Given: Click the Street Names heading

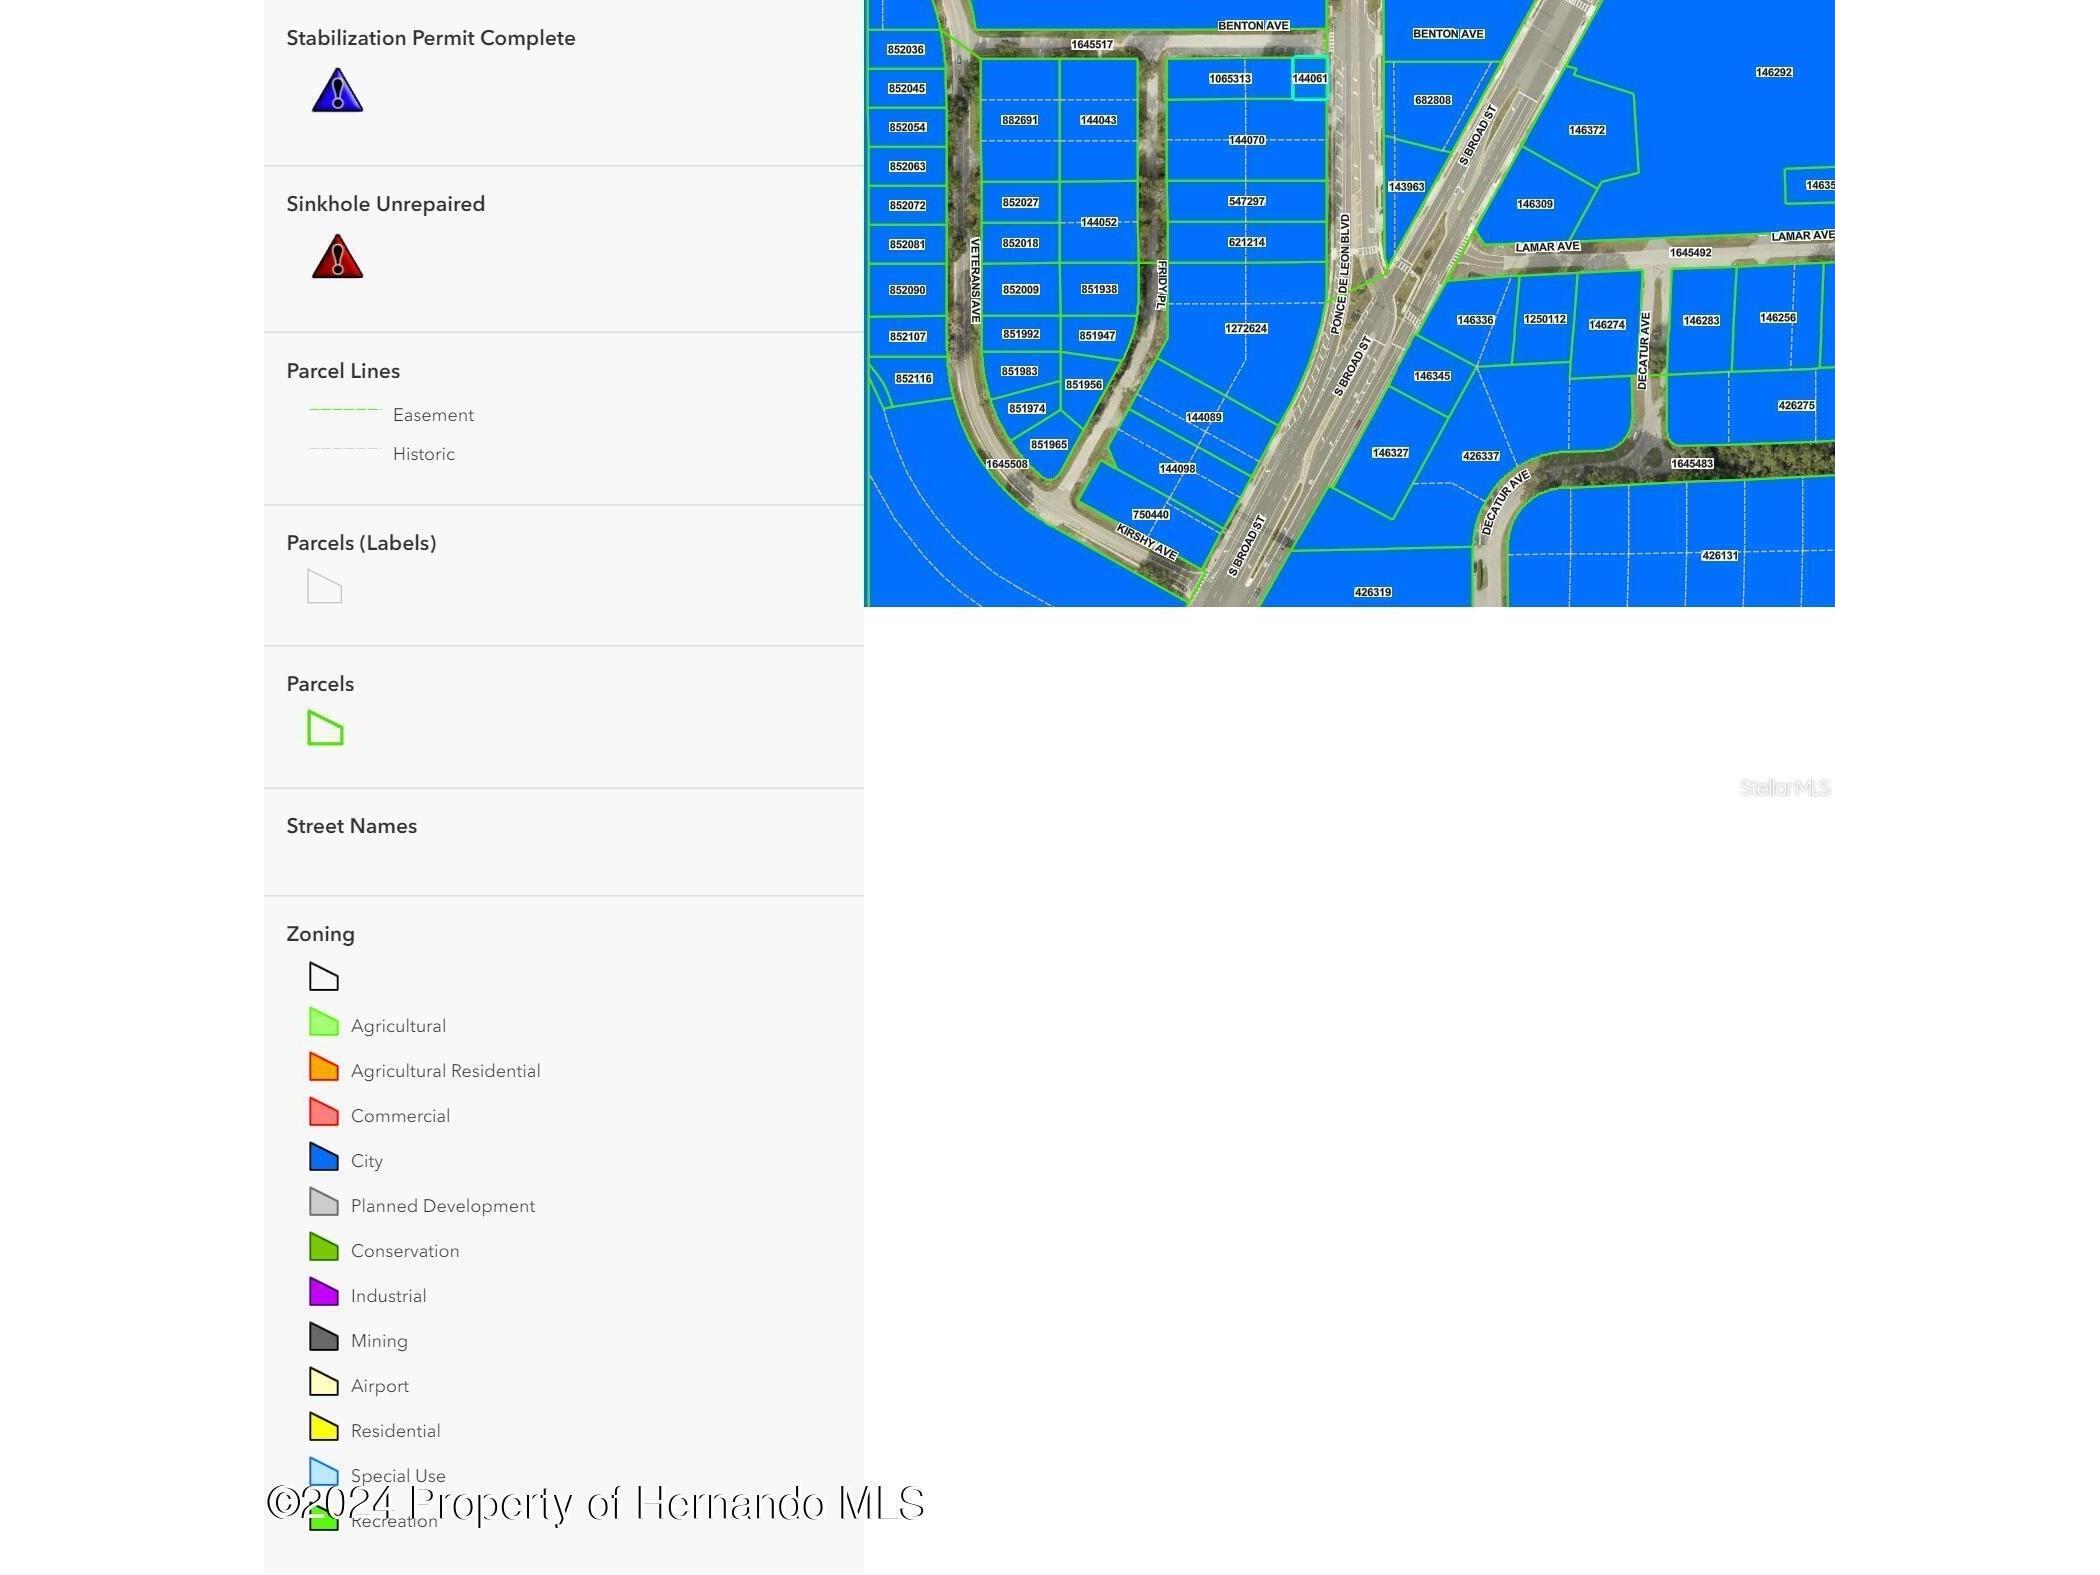Looking at the screenshot, I should pos(352,826).
